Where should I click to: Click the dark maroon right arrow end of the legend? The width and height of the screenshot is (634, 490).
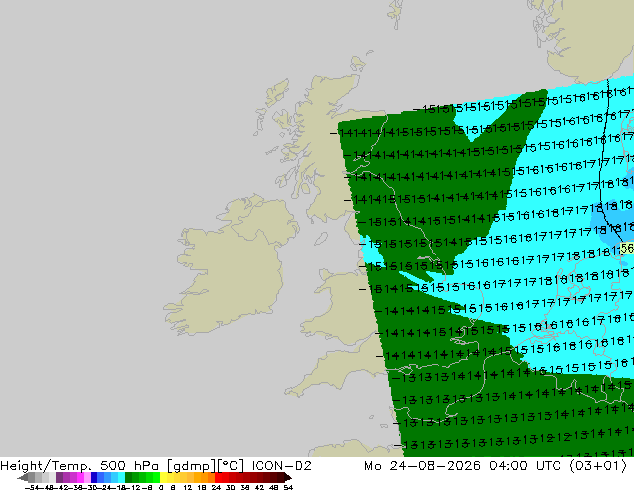pos(287,478)
